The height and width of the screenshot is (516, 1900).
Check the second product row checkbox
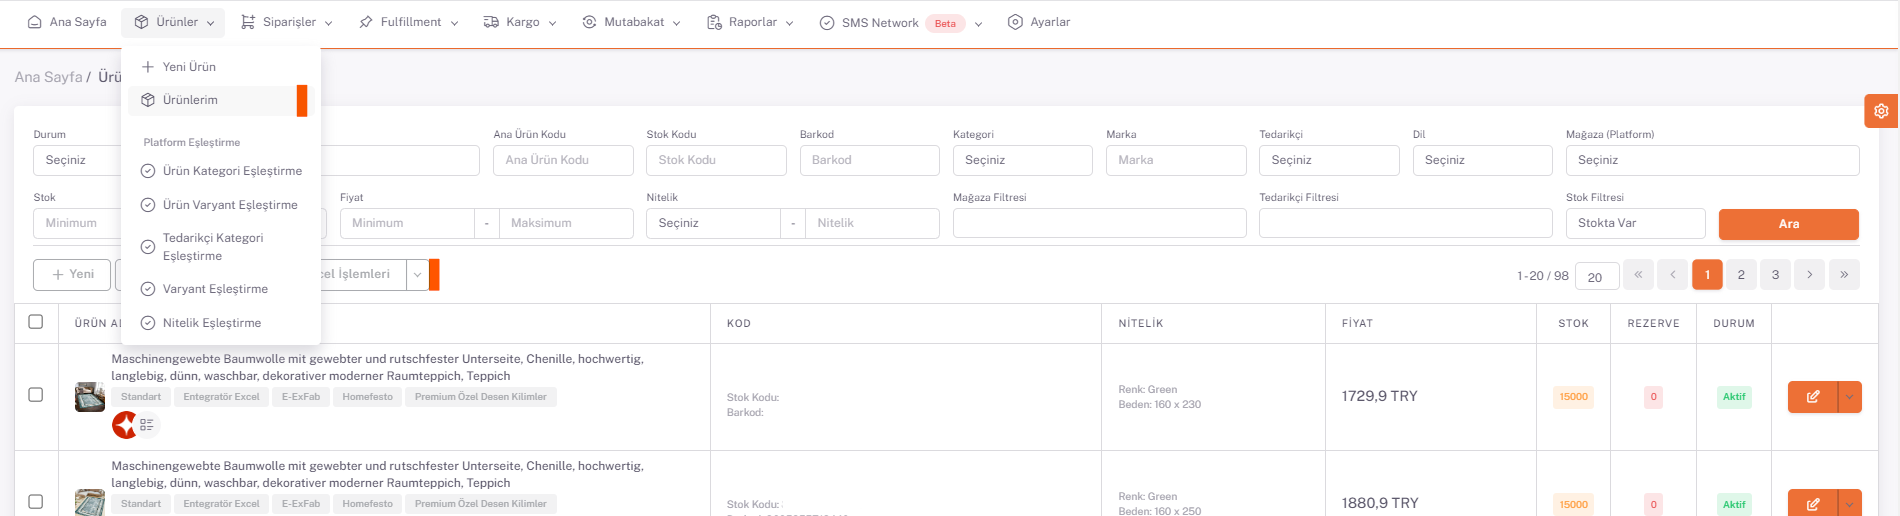coord(36,502)
